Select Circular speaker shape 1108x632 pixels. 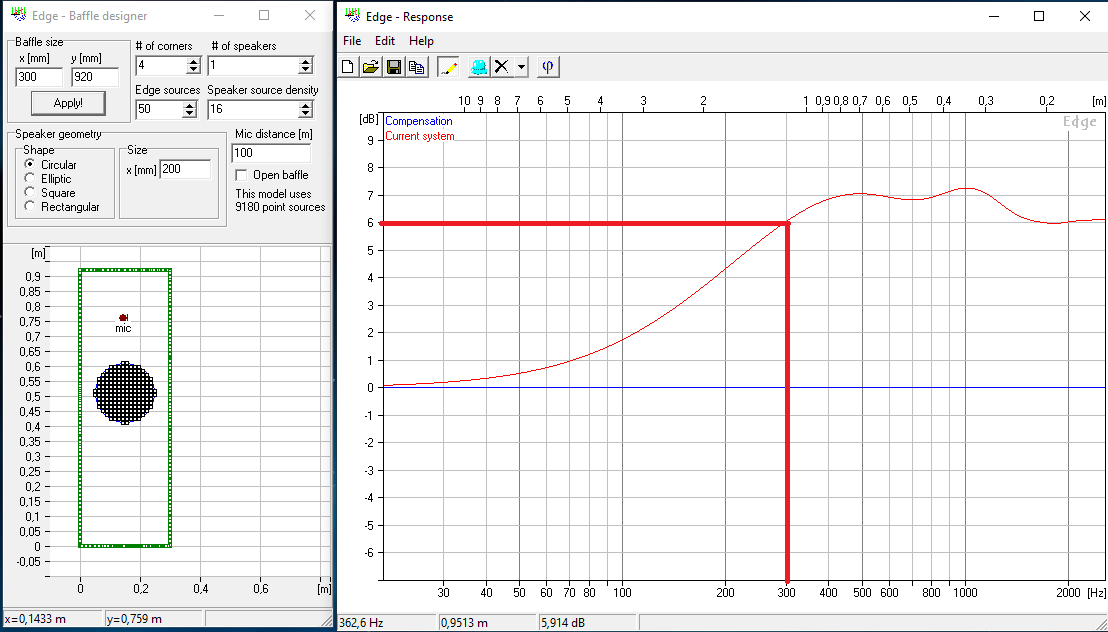click(30, 164)
